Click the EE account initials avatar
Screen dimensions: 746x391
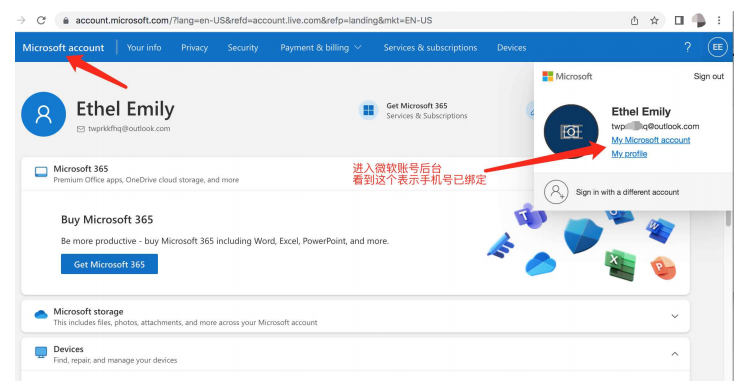pyautogui.click(x=717, y=47)
